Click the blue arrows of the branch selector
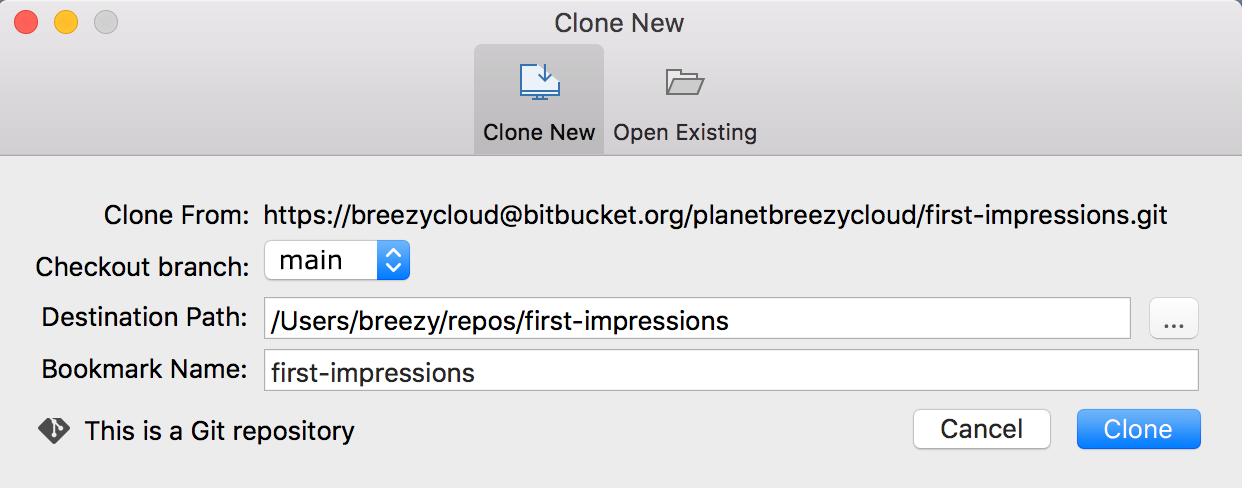 point(393,262)
